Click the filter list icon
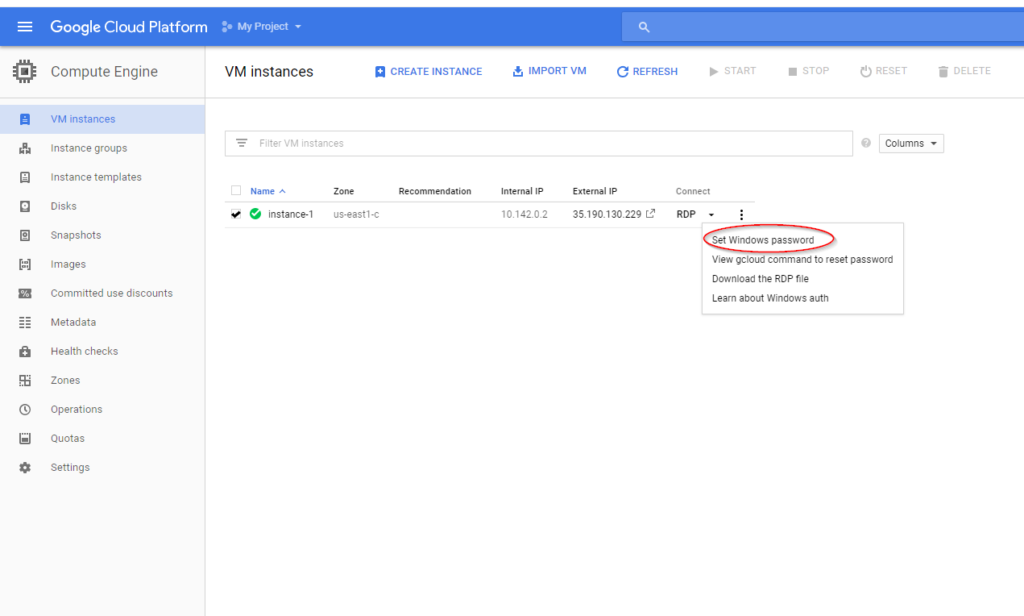1024x616 pixels. [x=242, y=143]
